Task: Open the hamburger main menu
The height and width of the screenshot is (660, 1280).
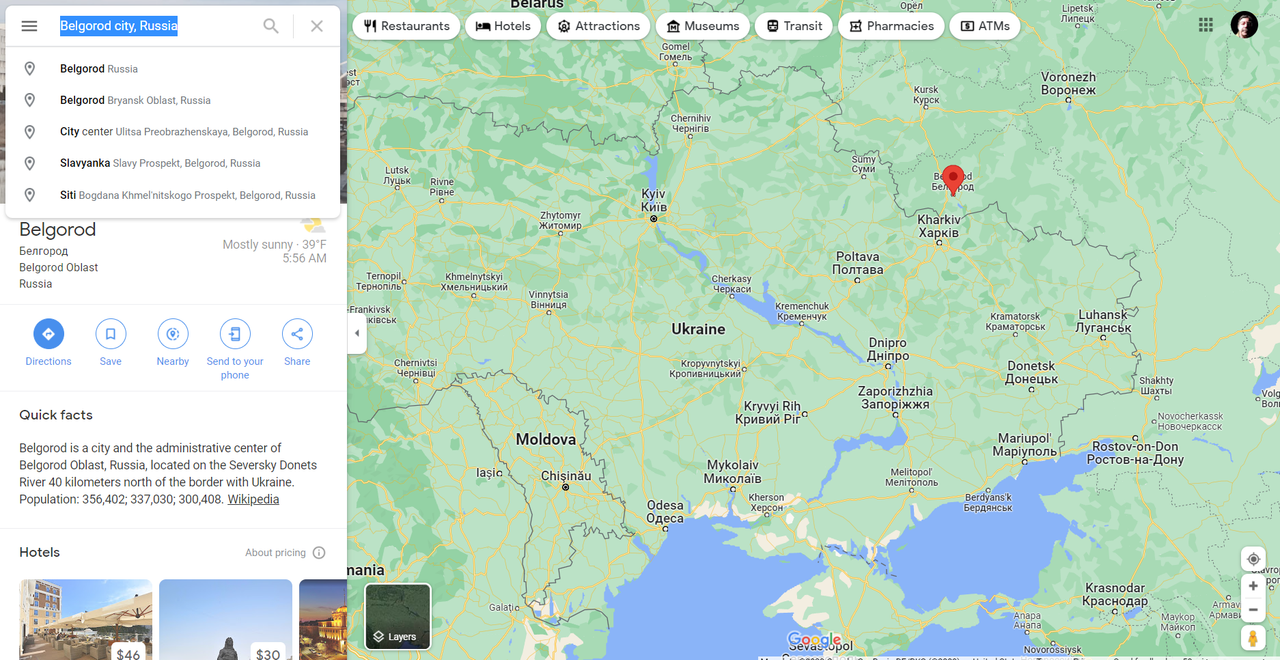Action: 29,26
